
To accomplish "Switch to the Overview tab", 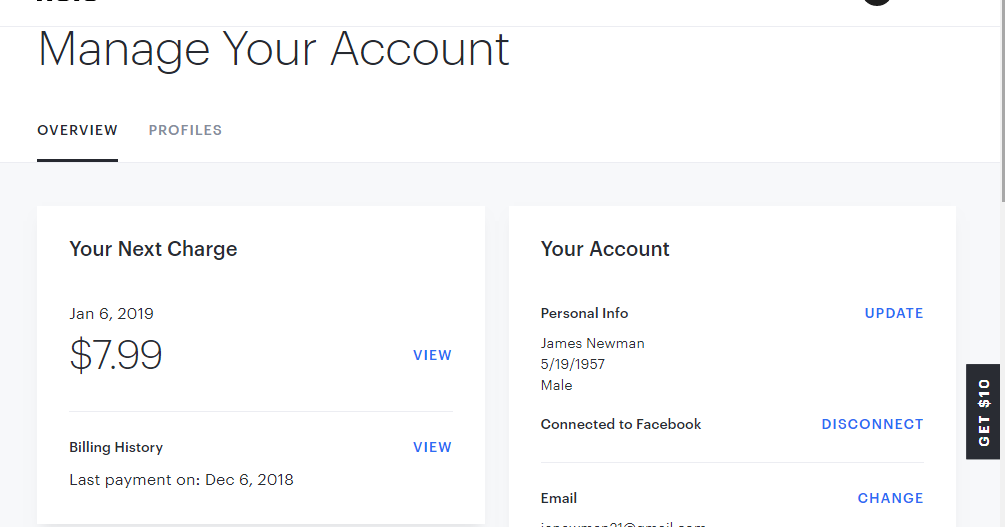I will point(77,130).
